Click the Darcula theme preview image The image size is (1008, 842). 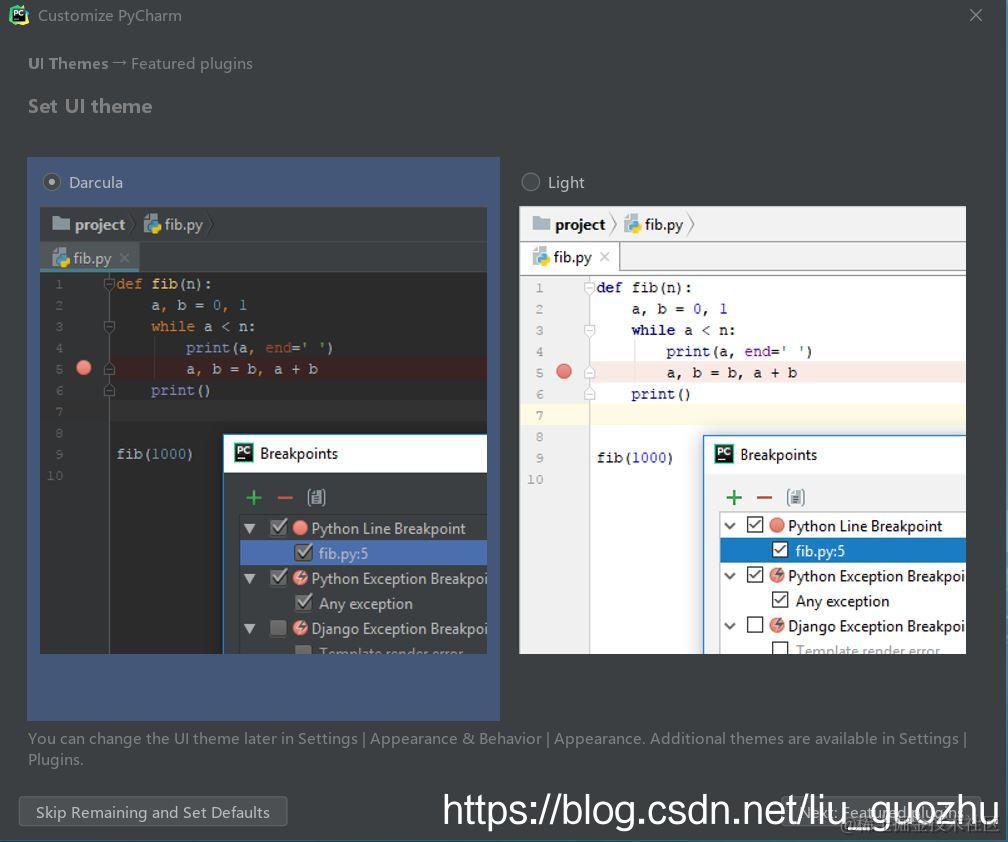tap(263, 430)
